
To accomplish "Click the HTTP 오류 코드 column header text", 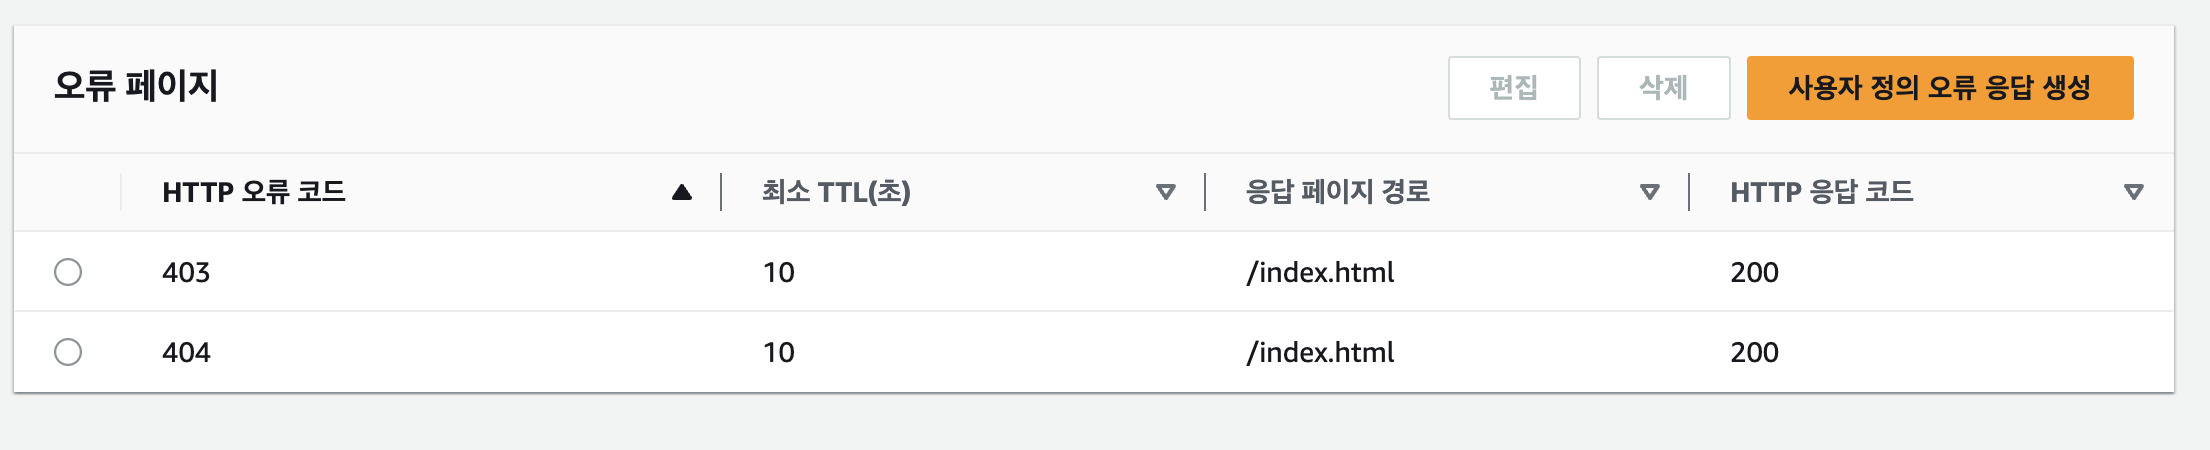I will (254, 192).
